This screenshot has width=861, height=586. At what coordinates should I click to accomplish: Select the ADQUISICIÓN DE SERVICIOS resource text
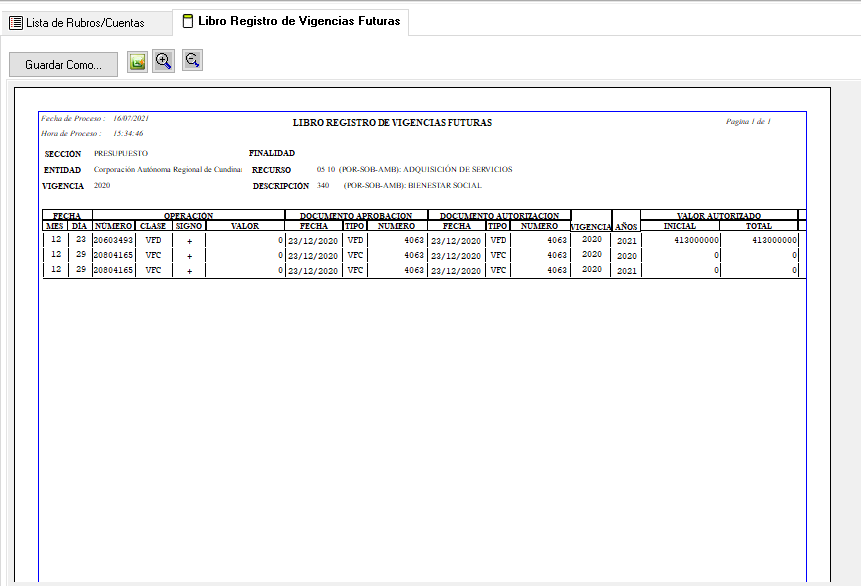(x=457, y=170)
